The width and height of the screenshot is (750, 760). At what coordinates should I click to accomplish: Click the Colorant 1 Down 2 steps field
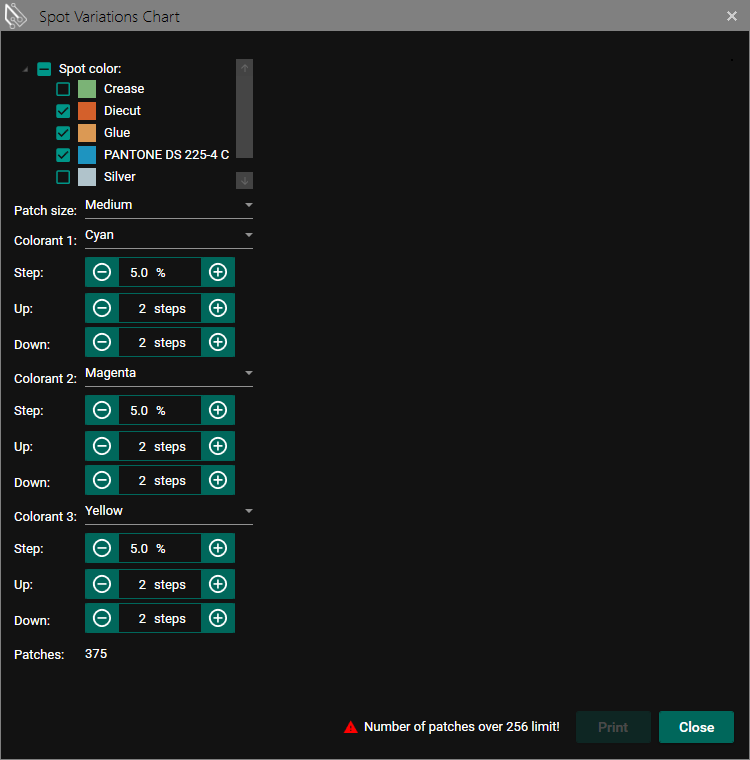click(x=160, y=342)
